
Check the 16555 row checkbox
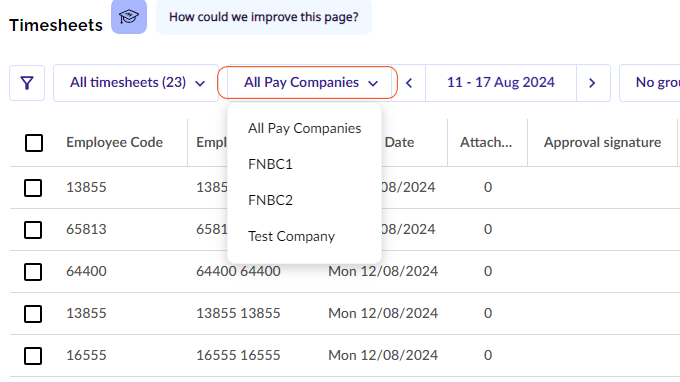[x=33, y=356]
